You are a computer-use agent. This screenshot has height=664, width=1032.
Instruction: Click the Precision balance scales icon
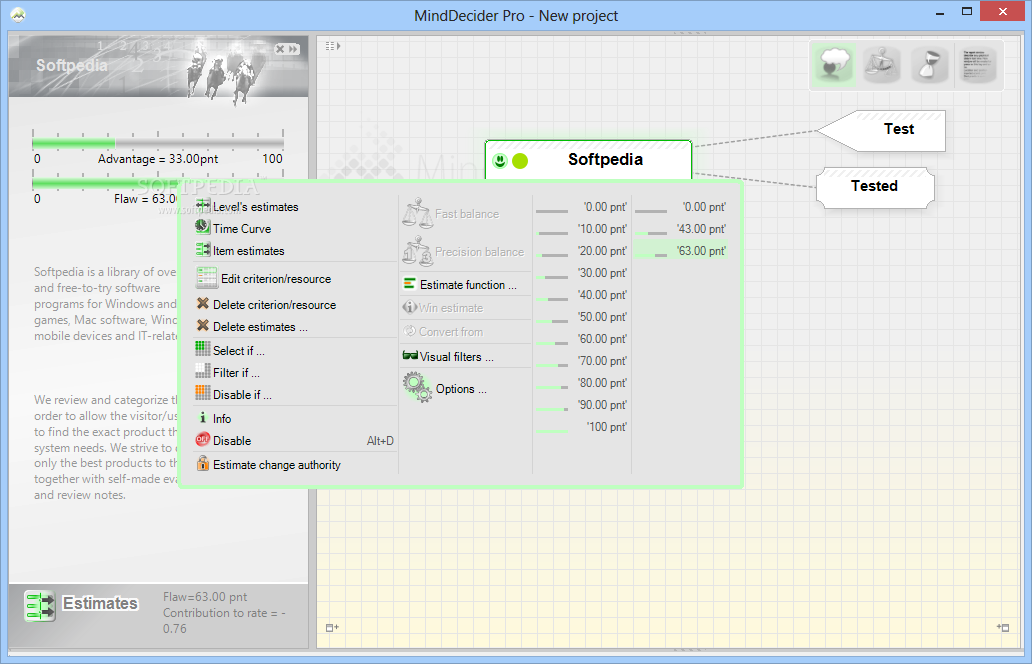click(417, 251)
